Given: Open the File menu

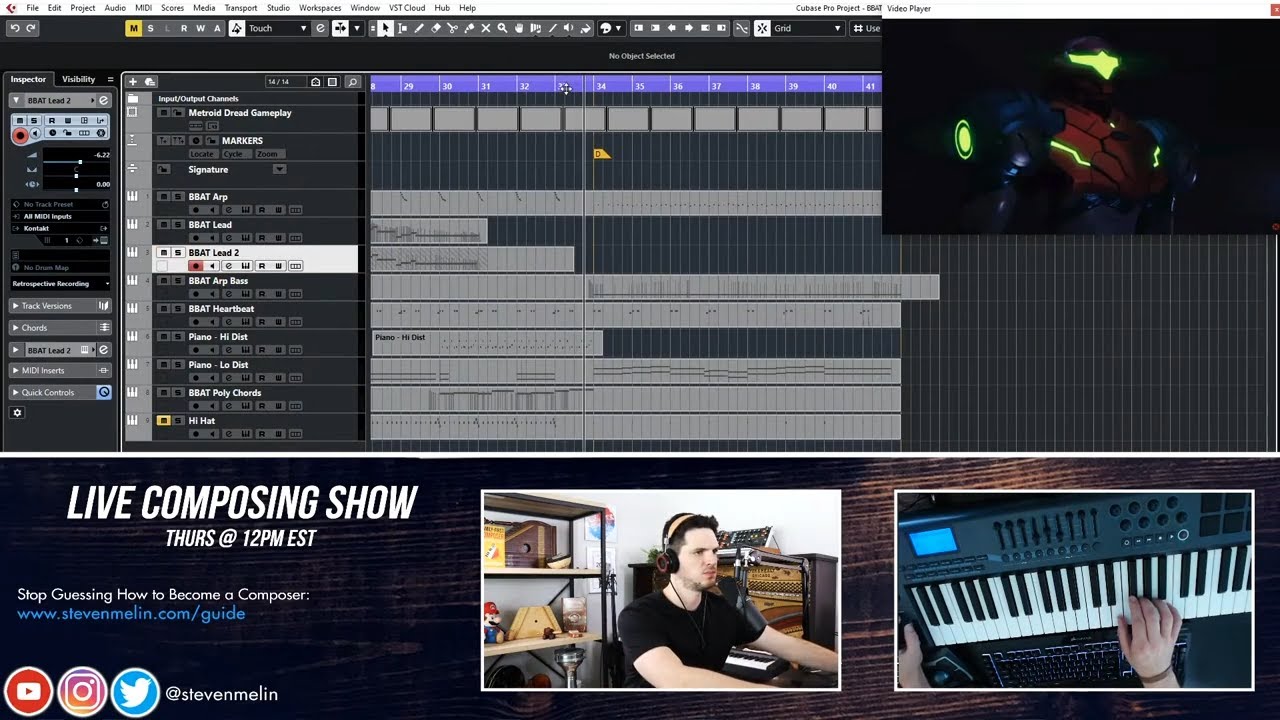Looking at the screenshot, I should (33, 8).
